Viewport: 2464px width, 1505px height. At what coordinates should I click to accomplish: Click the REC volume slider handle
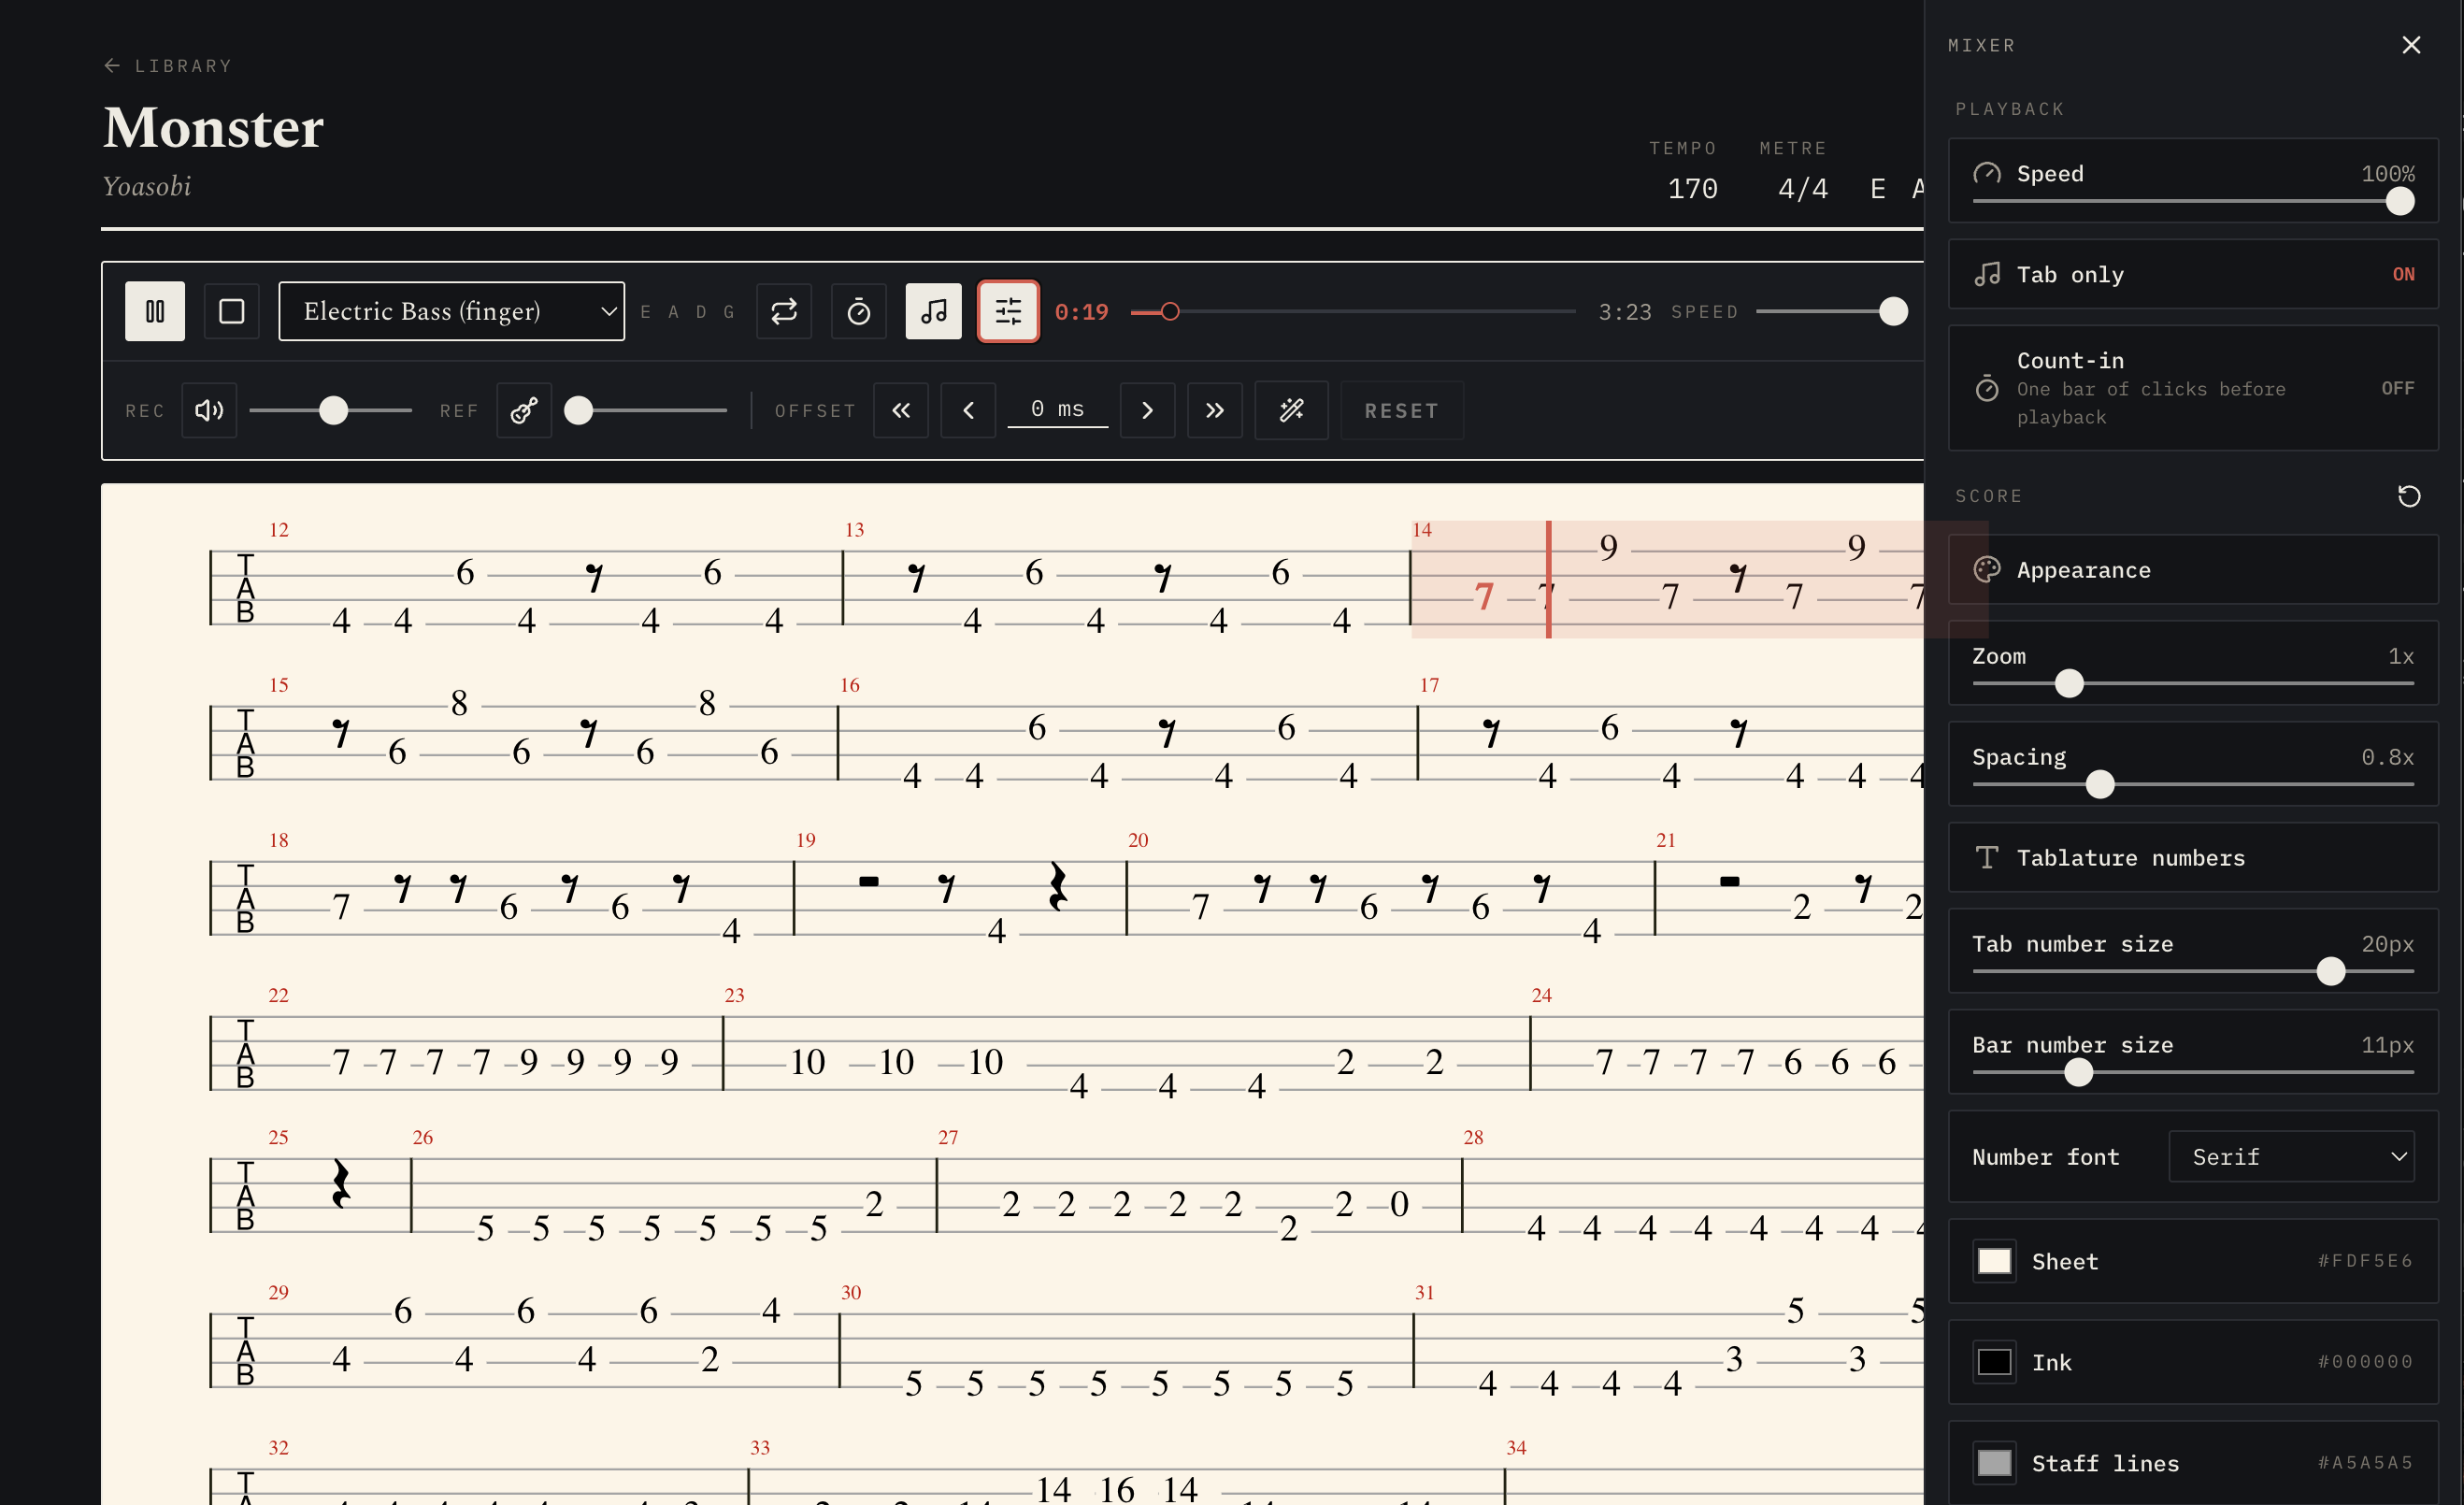tap(333, 410)
